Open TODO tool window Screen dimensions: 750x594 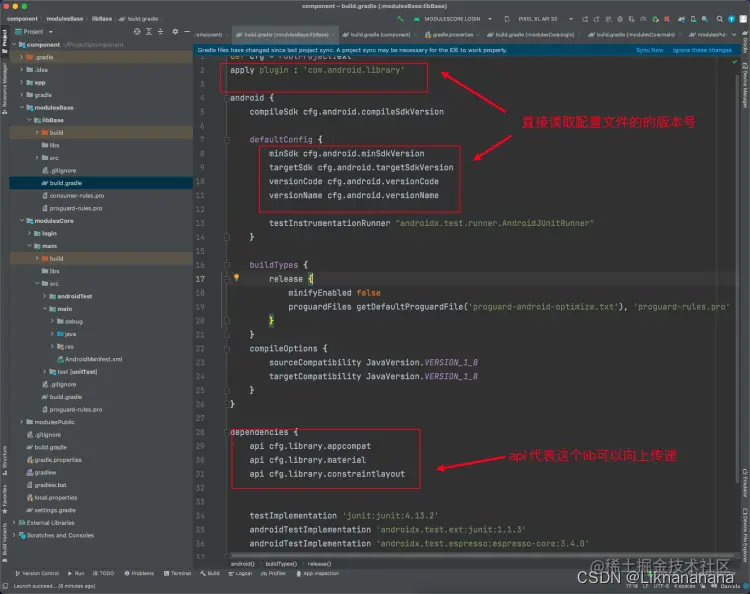click(x=103, y=573)
